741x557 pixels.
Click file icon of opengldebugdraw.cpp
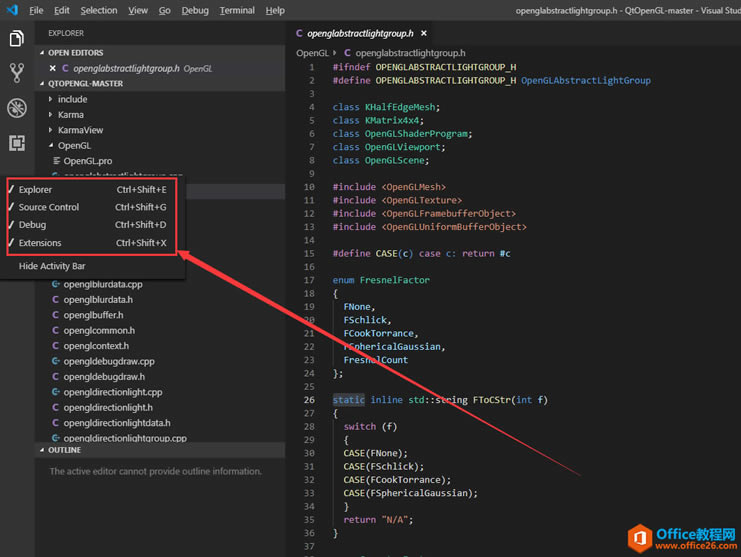(56, 361)
